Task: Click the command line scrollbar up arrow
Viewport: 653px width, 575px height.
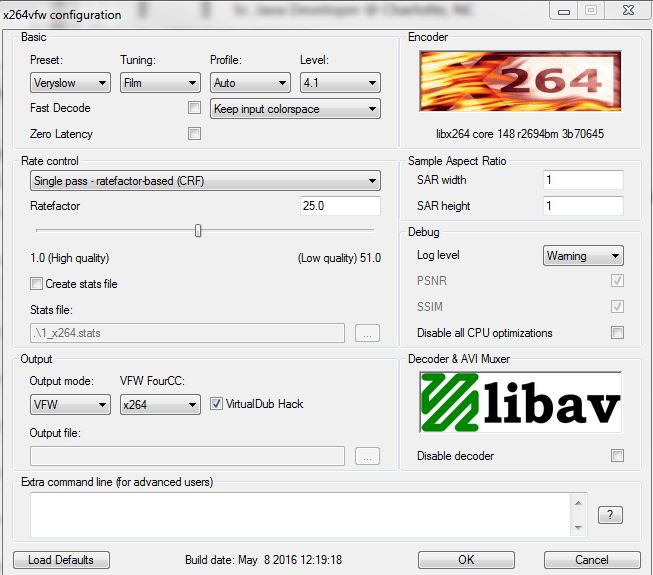Action: pos(578,503)
